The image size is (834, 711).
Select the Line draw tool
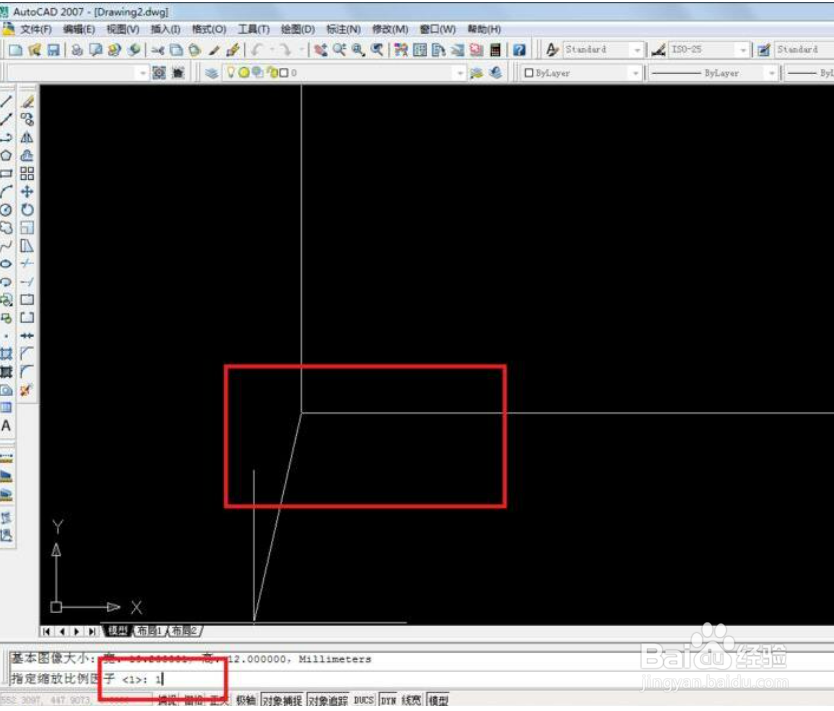[x=6, y=101]
